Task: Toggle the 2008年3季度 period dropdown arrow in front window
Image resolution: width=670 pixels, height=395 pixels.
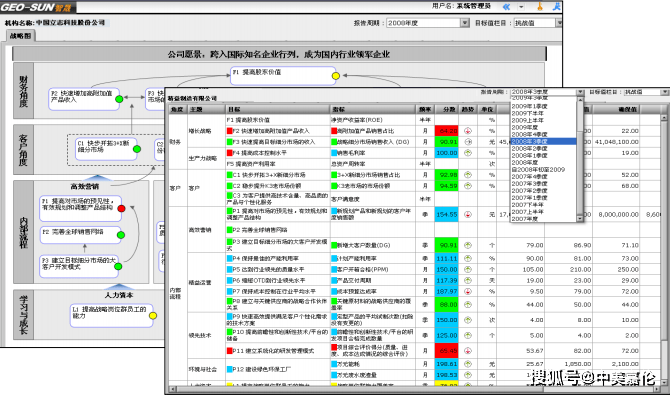Action: [x=580, y=92]
